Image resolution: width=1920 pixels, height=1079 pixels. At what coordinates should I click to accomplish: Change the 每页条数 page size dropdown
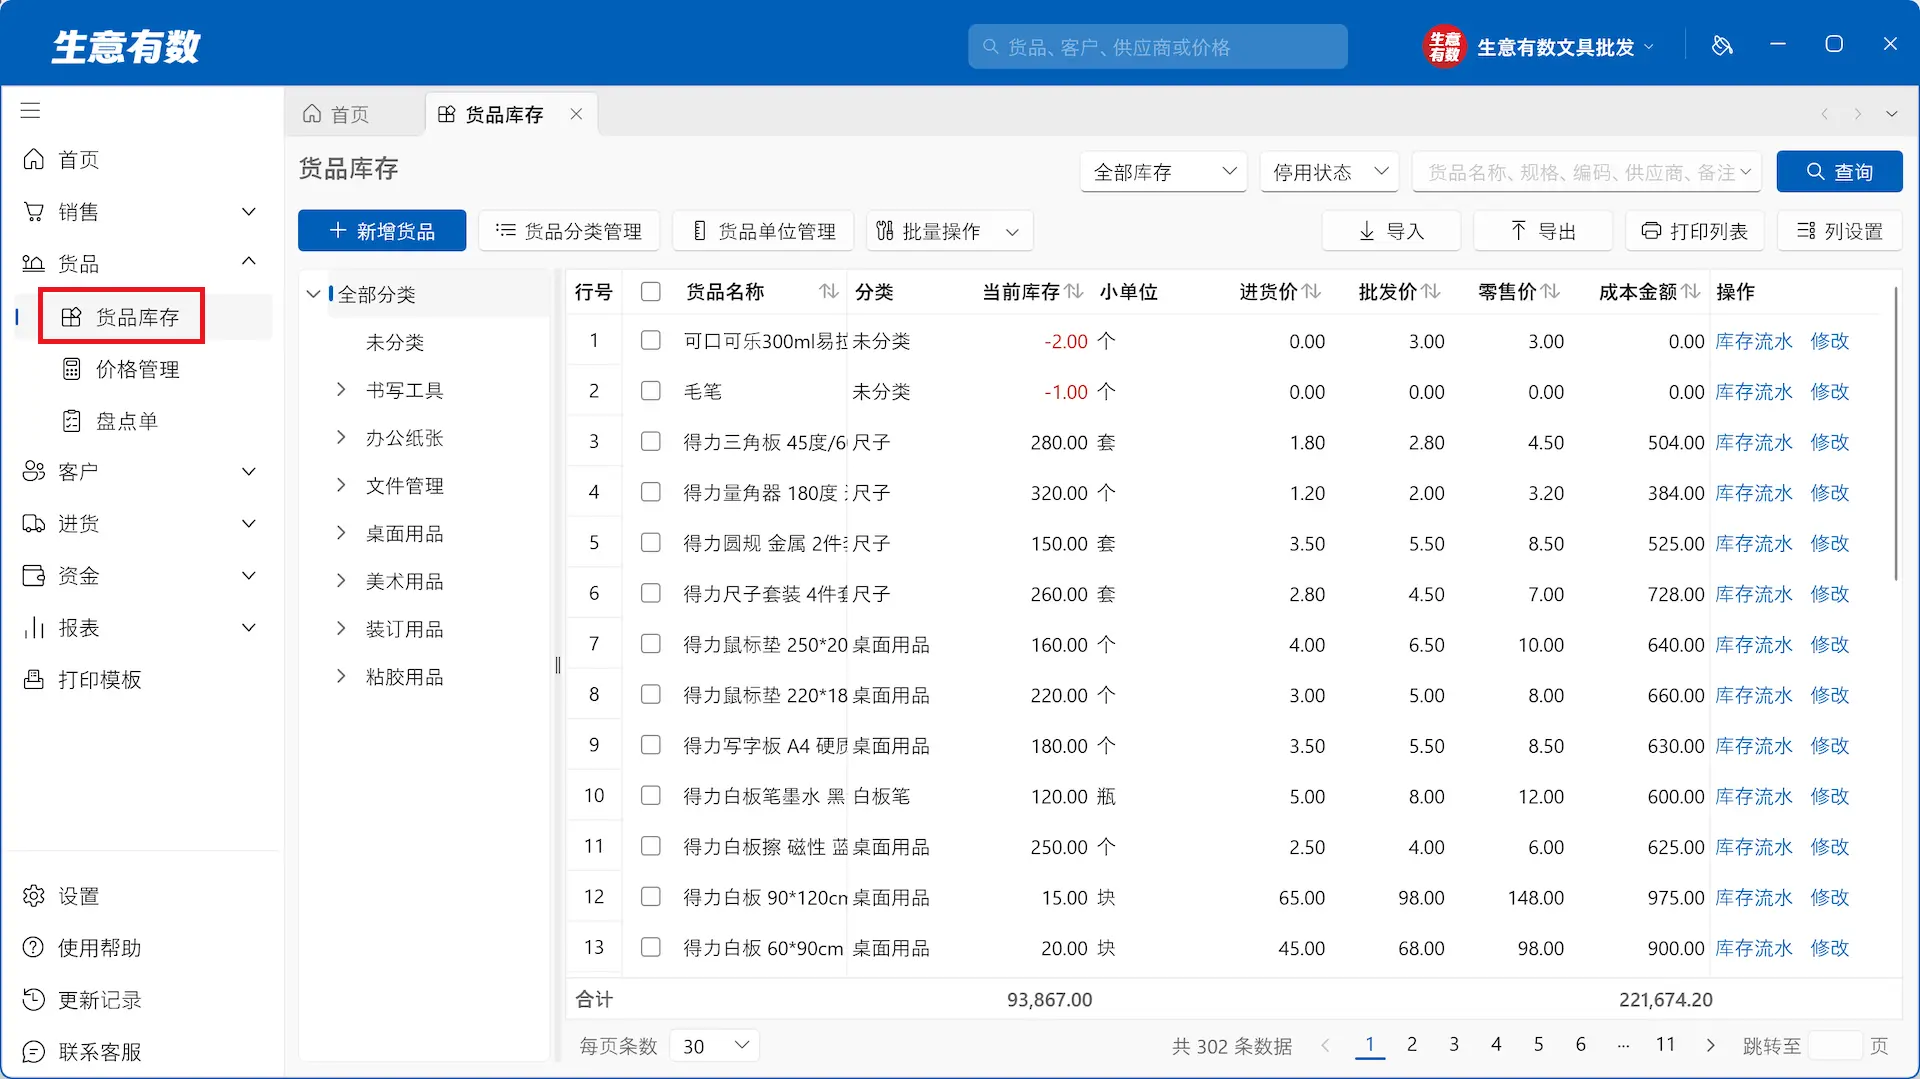tap(715, 1046)
